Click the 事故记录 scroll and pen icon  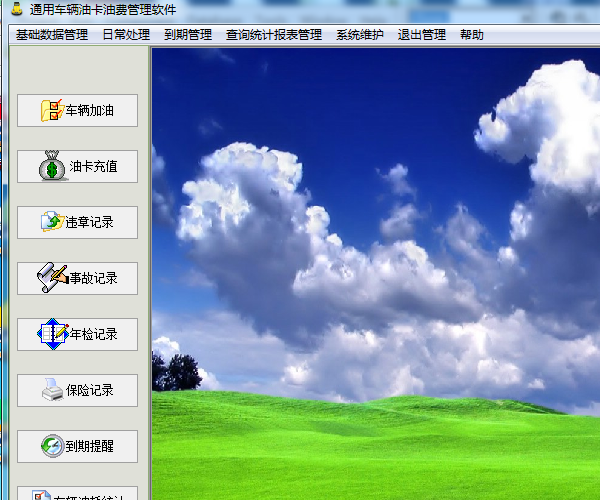point(53,277)
